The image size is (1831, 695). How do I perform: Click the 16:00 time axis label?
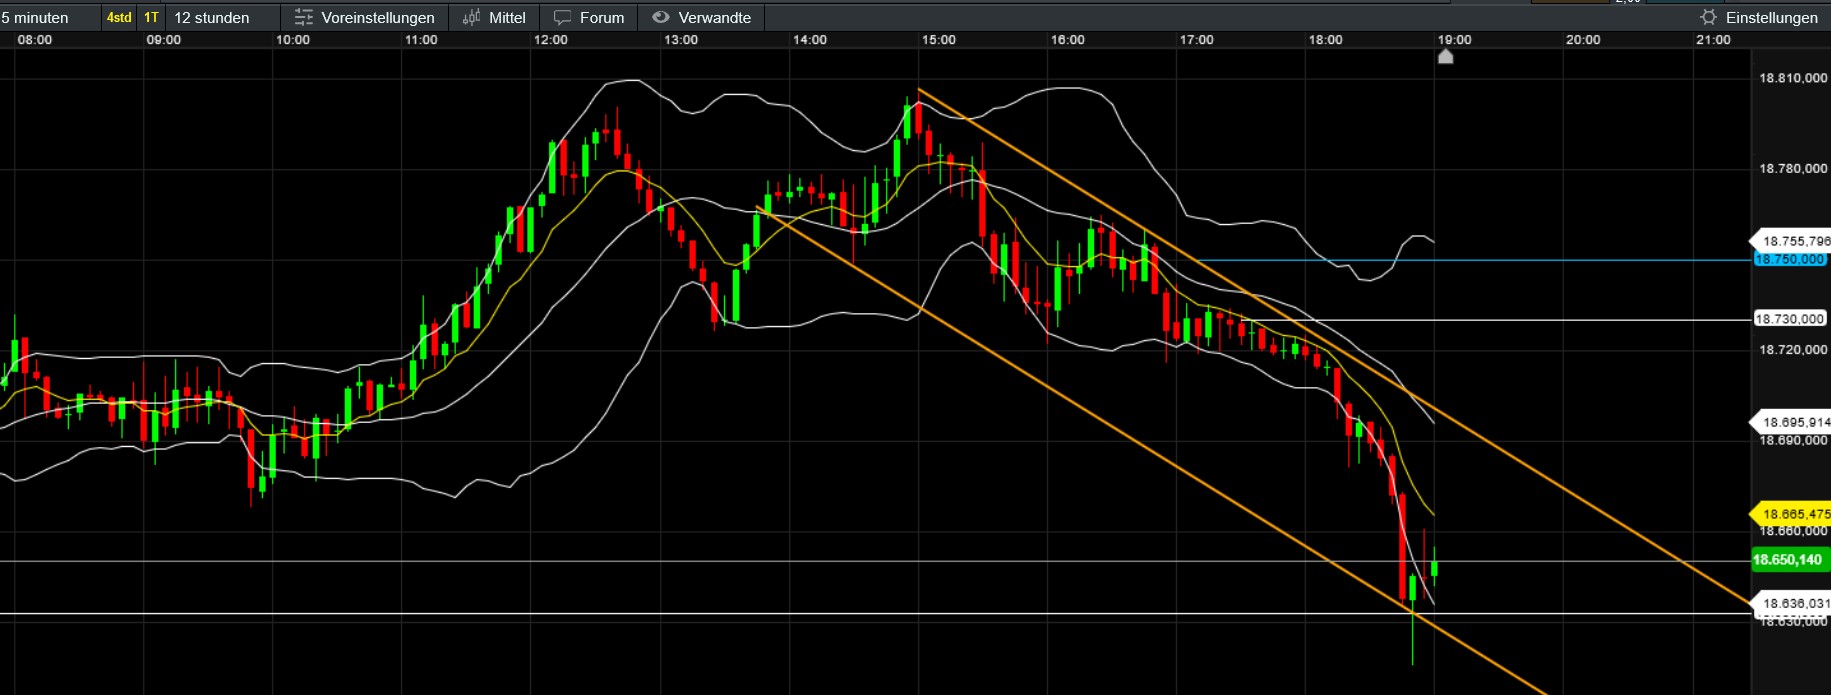(x=1068, y=40)
